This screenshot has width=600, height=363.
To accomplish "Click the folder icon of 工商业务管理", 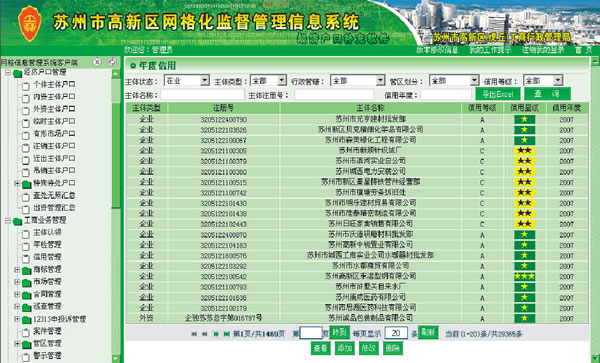I will coord(18,221).
